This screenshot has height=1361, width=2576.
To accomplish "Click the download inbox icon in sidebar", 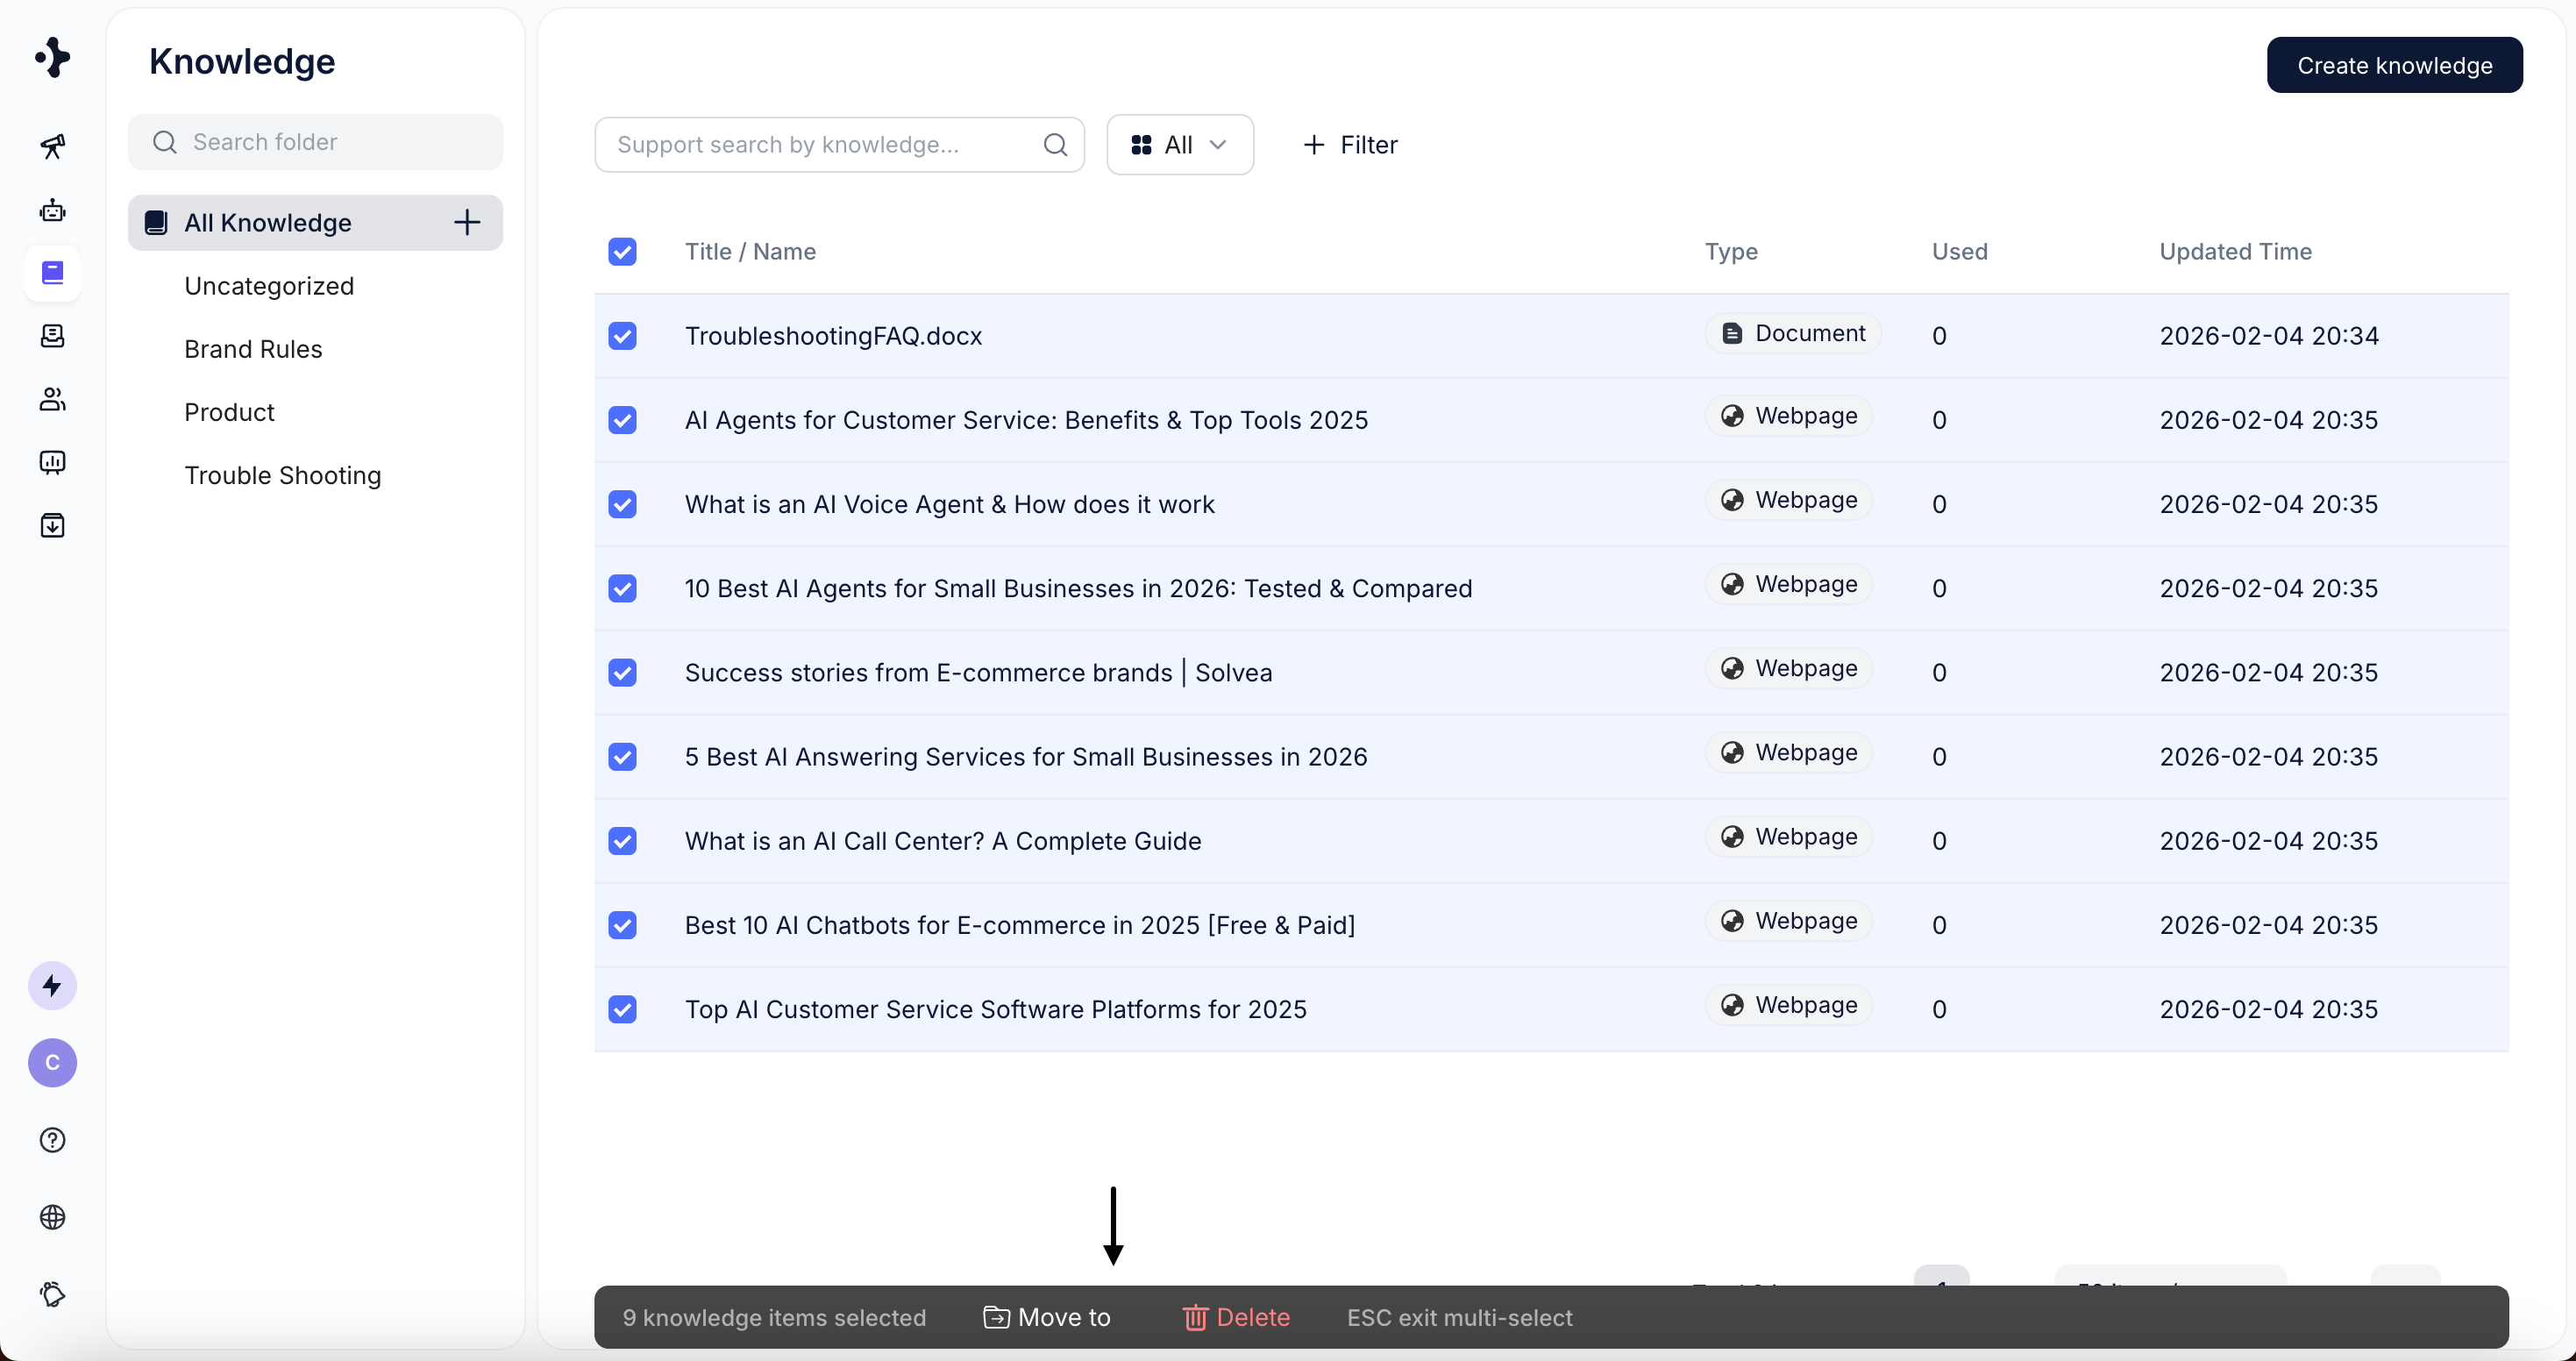I will click(x=52, y=525).
